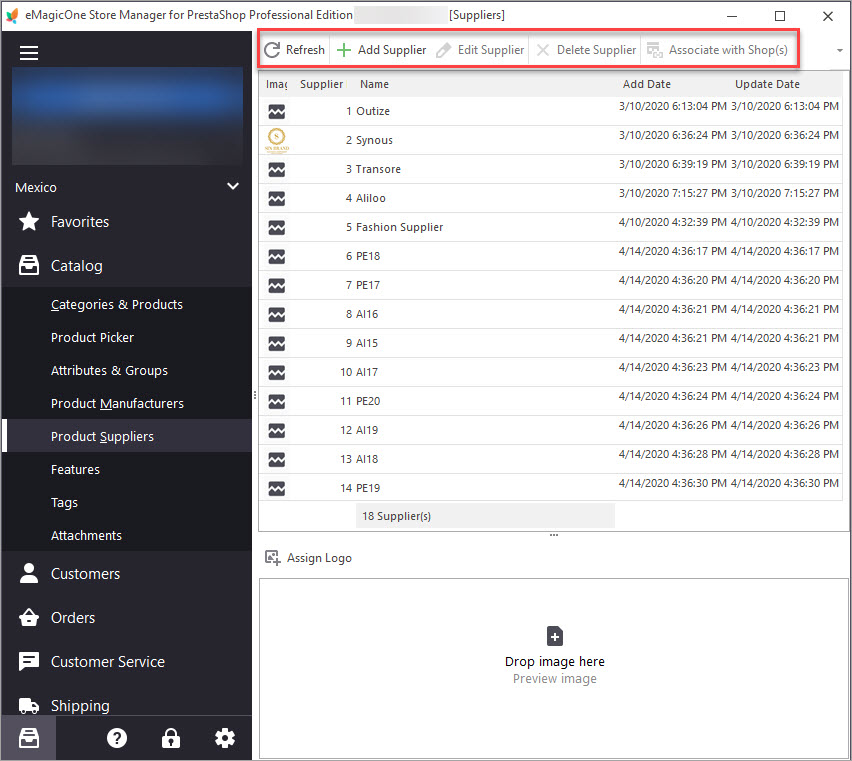
Task: Select the PE19 supplier row
Action: tap(550, 488)
